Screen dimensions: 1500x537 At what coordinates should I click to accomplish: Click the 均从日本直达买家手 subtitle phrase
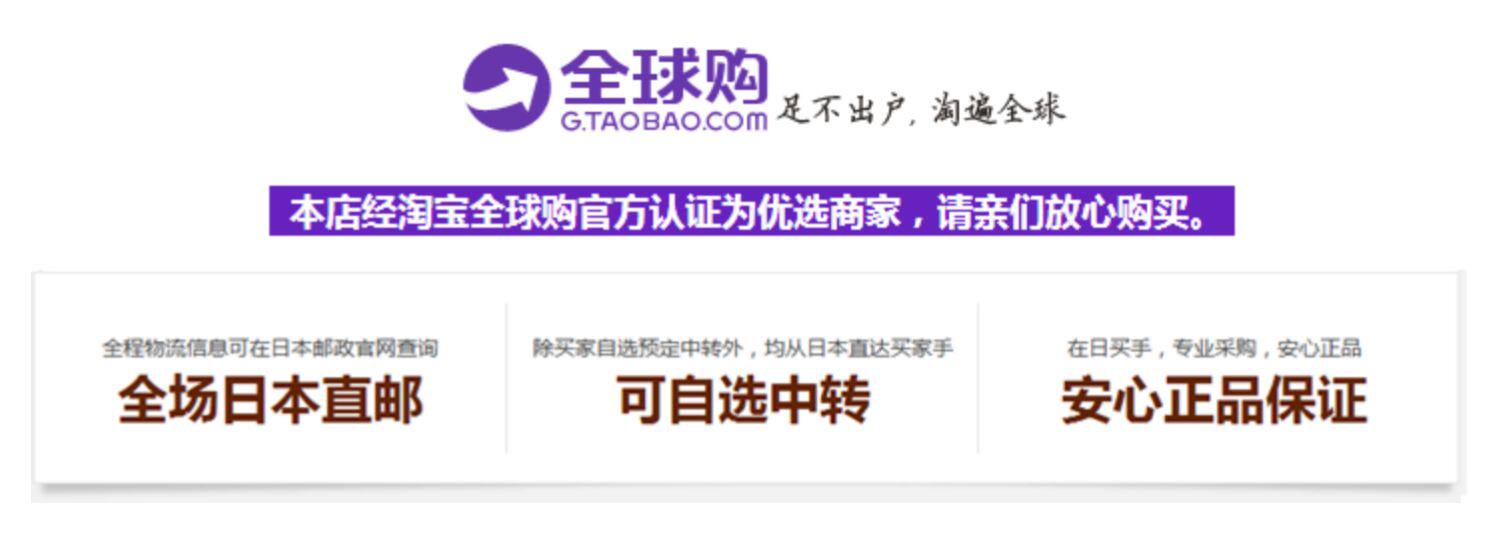coord(859,349)
